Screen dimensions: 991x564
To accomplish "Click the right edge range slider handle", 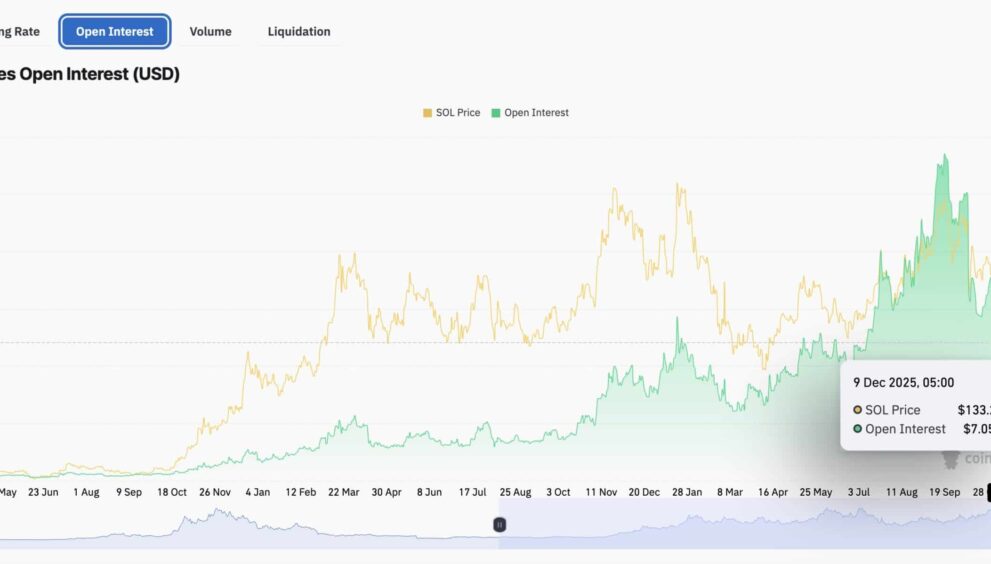I will pyautogui.click(x=988, y=492).
